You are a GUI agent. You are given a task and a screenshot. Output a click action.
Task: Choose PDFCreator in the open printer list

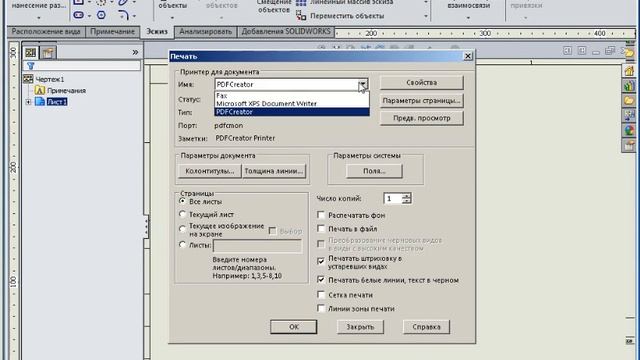click(292, 111)
